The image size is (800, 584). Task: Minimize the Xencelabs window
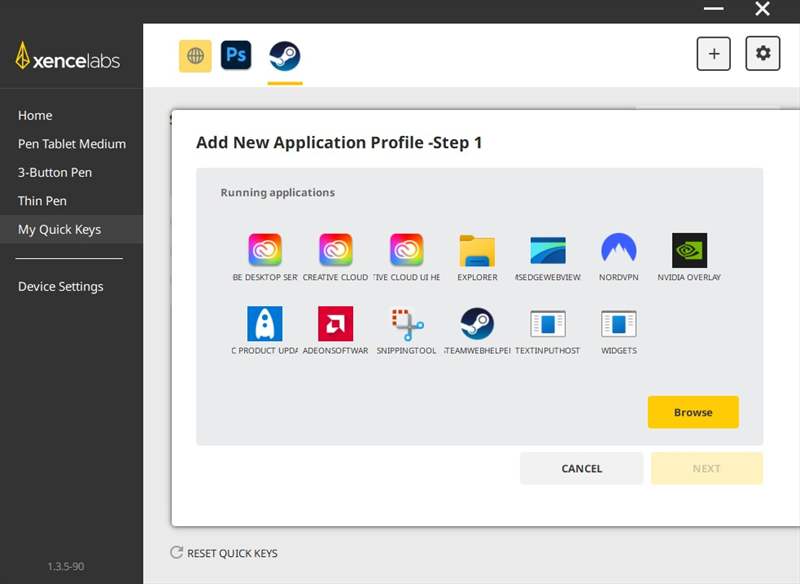(713, 9)
